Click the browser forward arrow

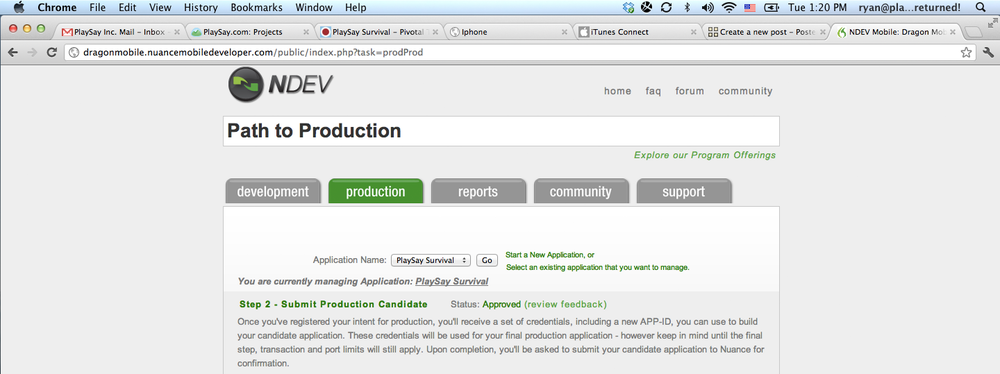coord(32,52)
